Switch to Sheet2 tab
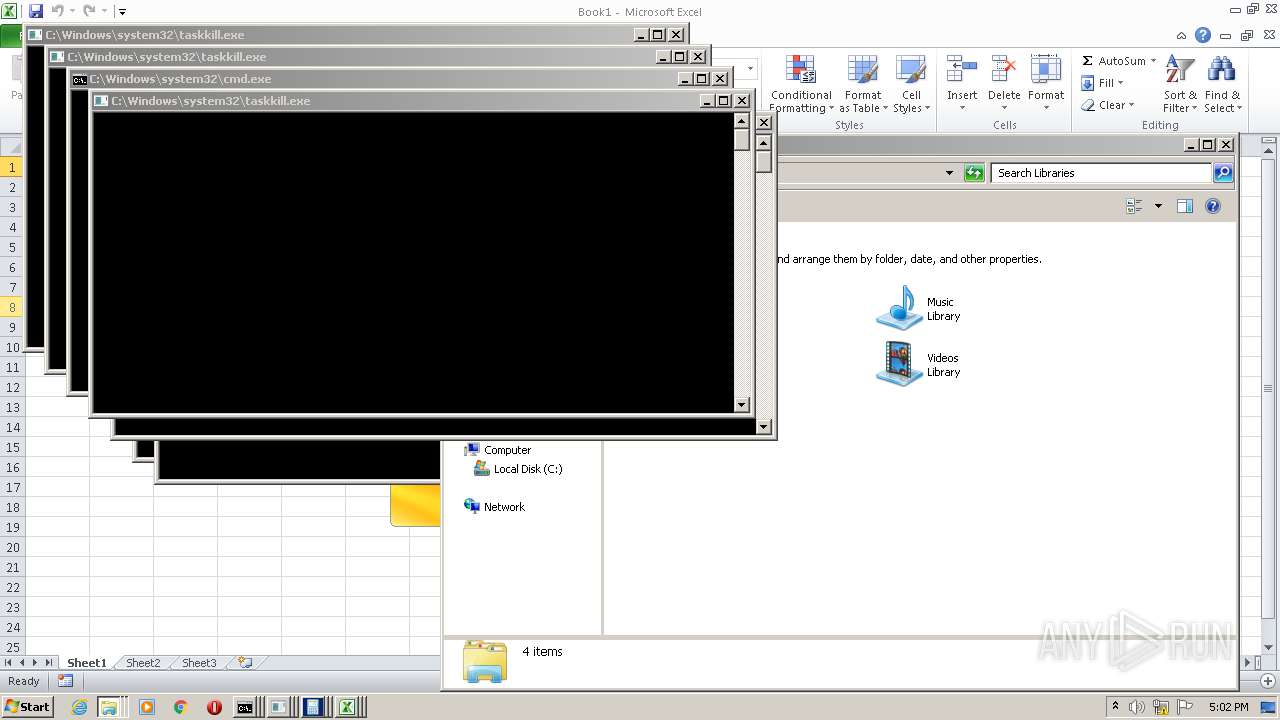 pos(142,663)
